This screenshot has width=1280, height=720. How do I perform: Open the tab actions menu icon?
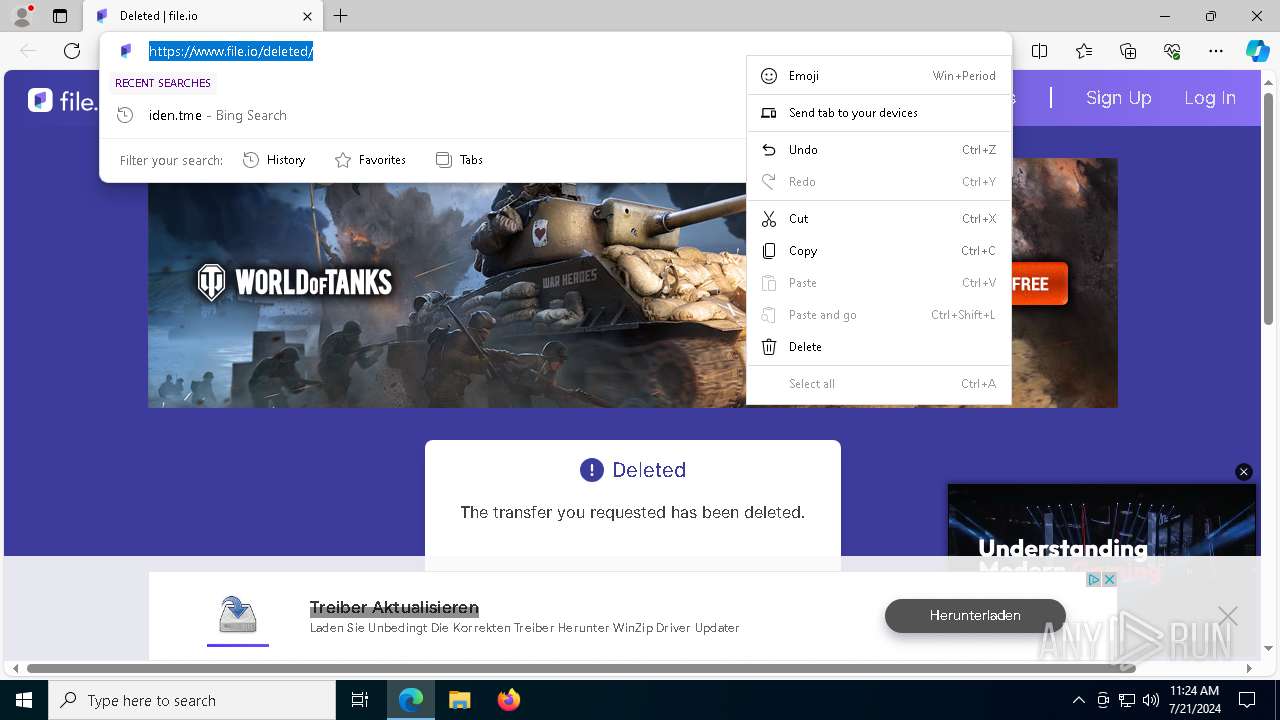coord(60,16)
